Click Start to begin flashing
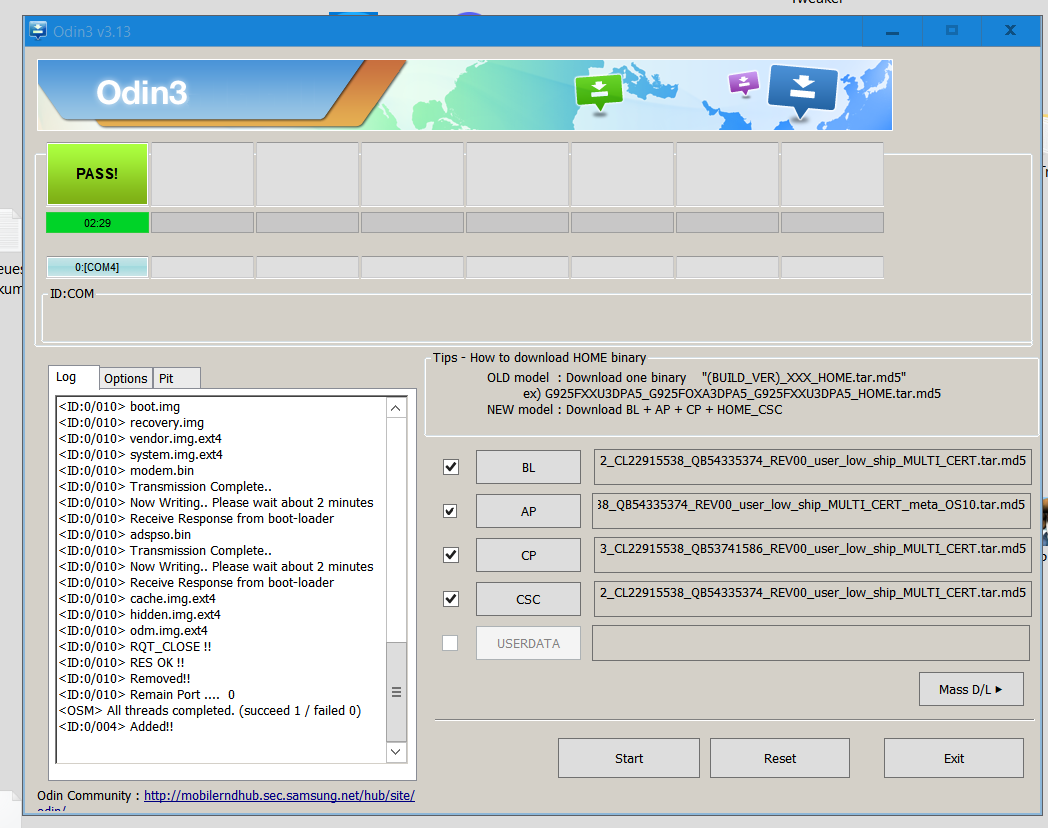 click(x=629, y=758)
